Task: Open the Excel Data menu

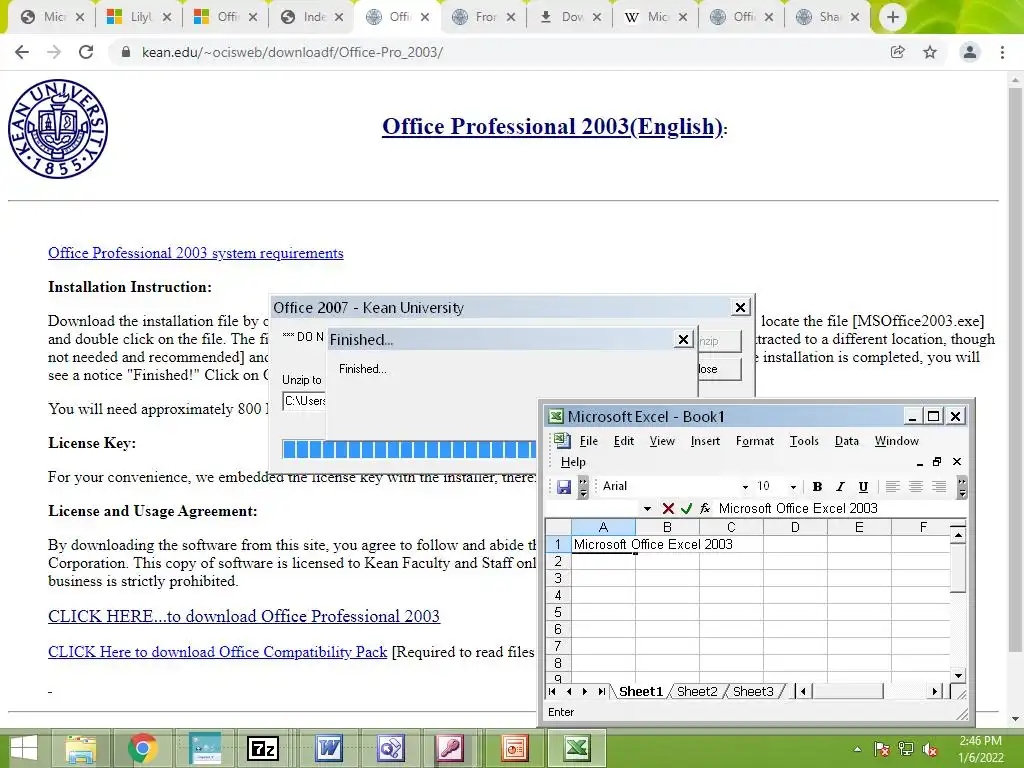Action: tap(846, 441)
